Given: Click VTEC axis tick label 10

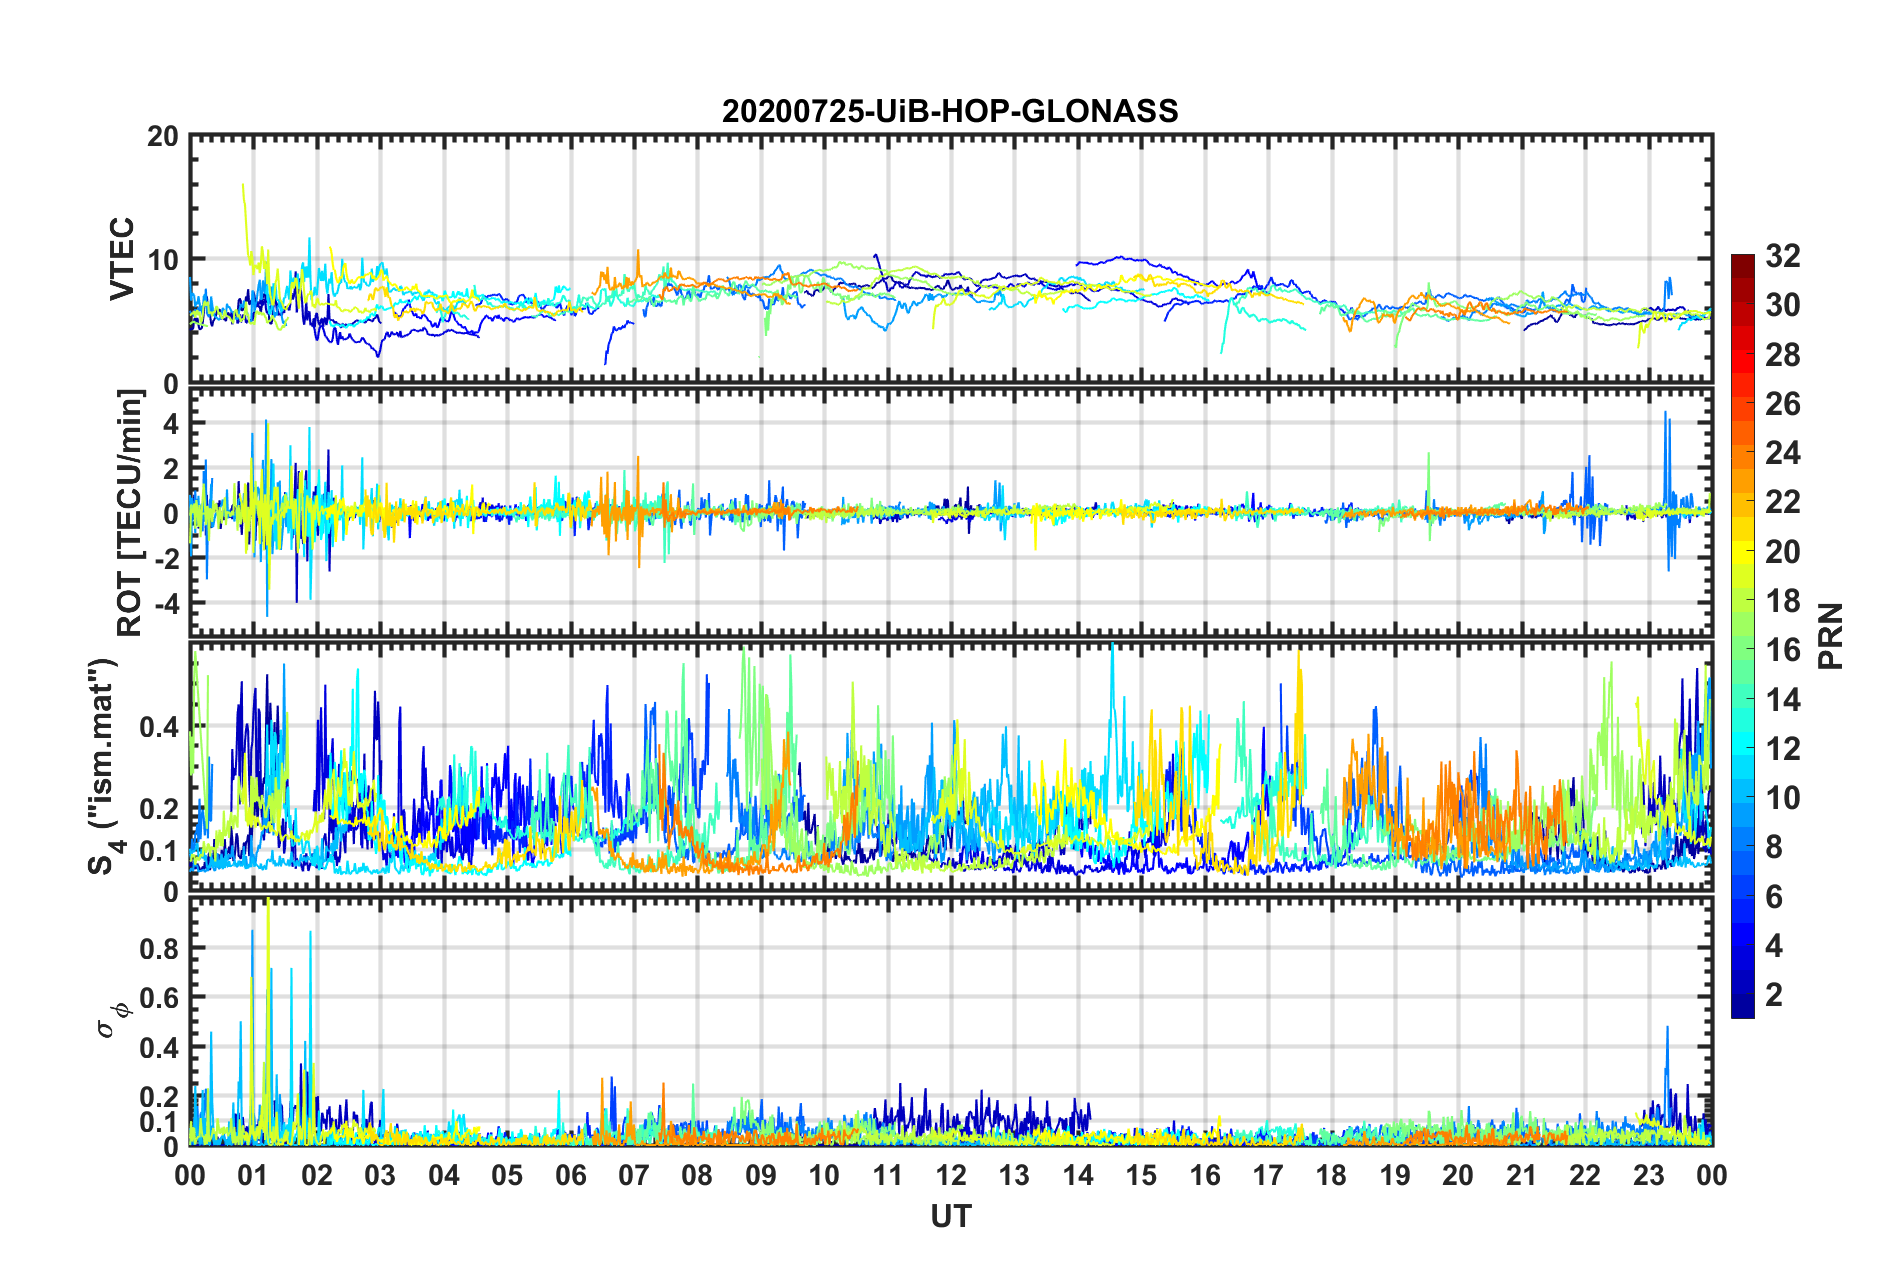Looking at the screenshot, I should pyautogui.click(x=163, y=260).
